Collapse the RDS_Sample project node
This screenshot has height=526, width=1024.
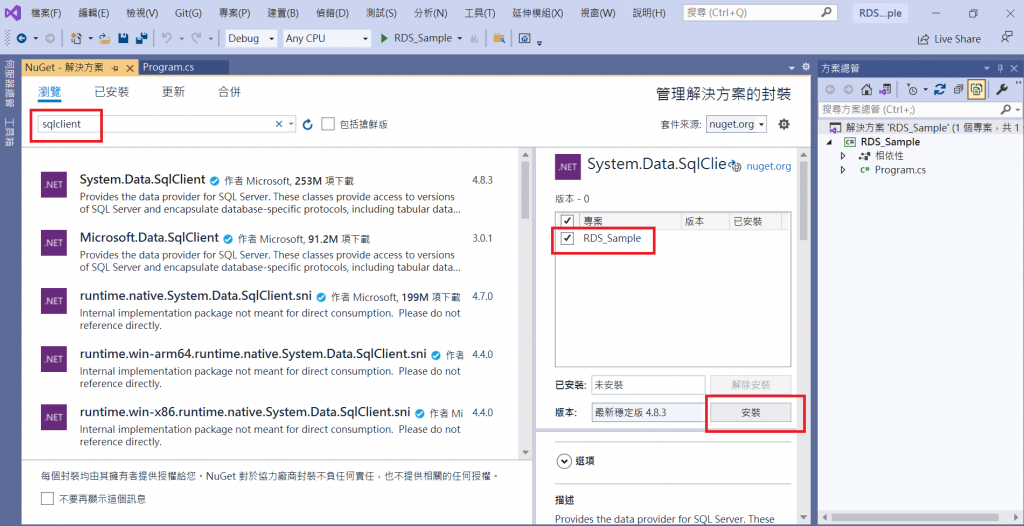(x=829, y=142)
